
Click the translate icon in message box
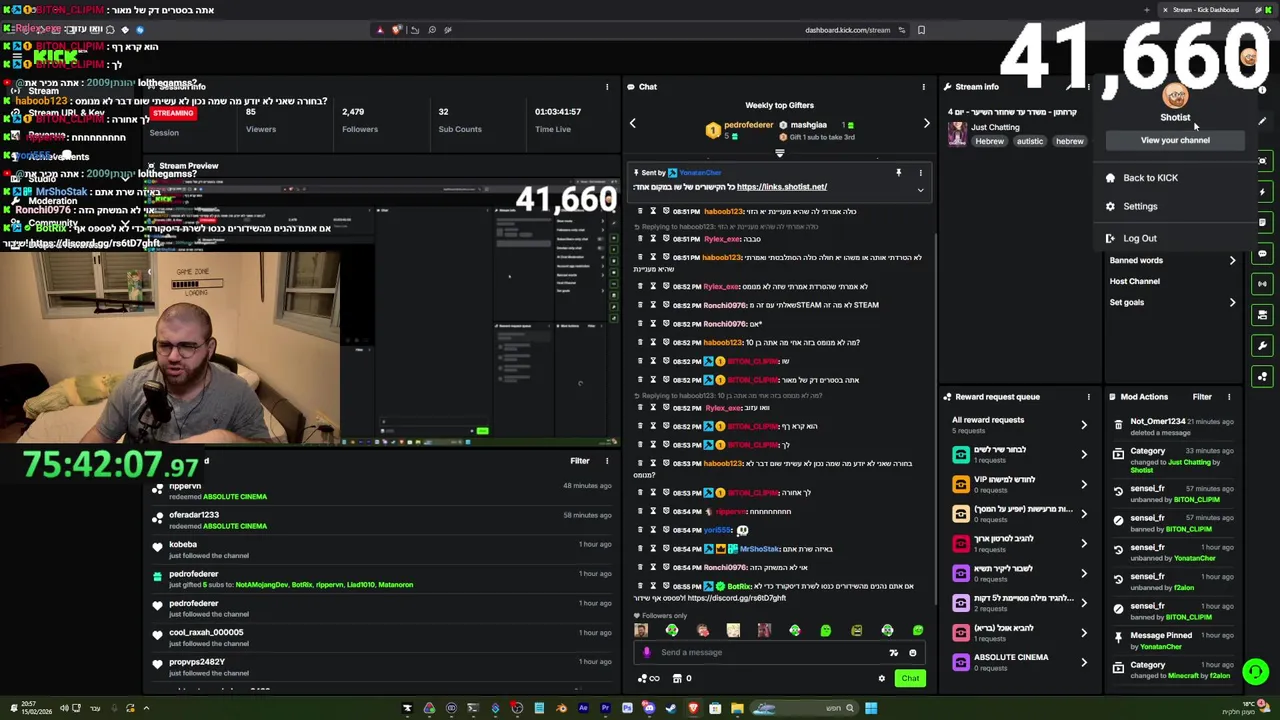[893, 653]
